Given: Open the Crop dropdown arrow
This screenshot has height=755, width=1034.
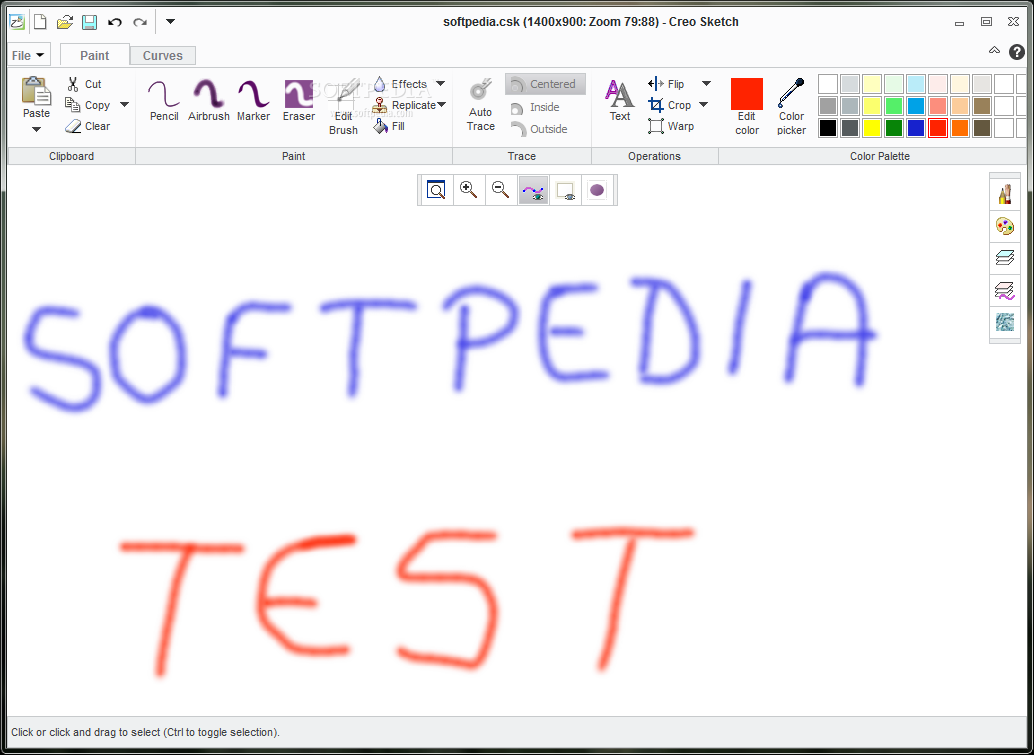Looking at the screenshot, I should click(x=703, y=105).
